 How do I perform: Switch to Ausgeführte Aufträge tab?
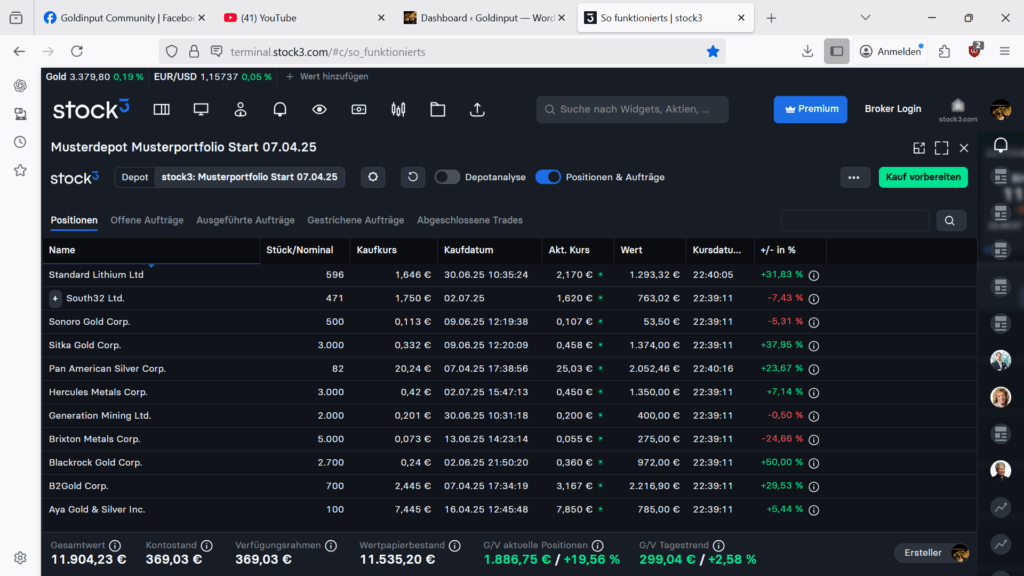point(246,220)
